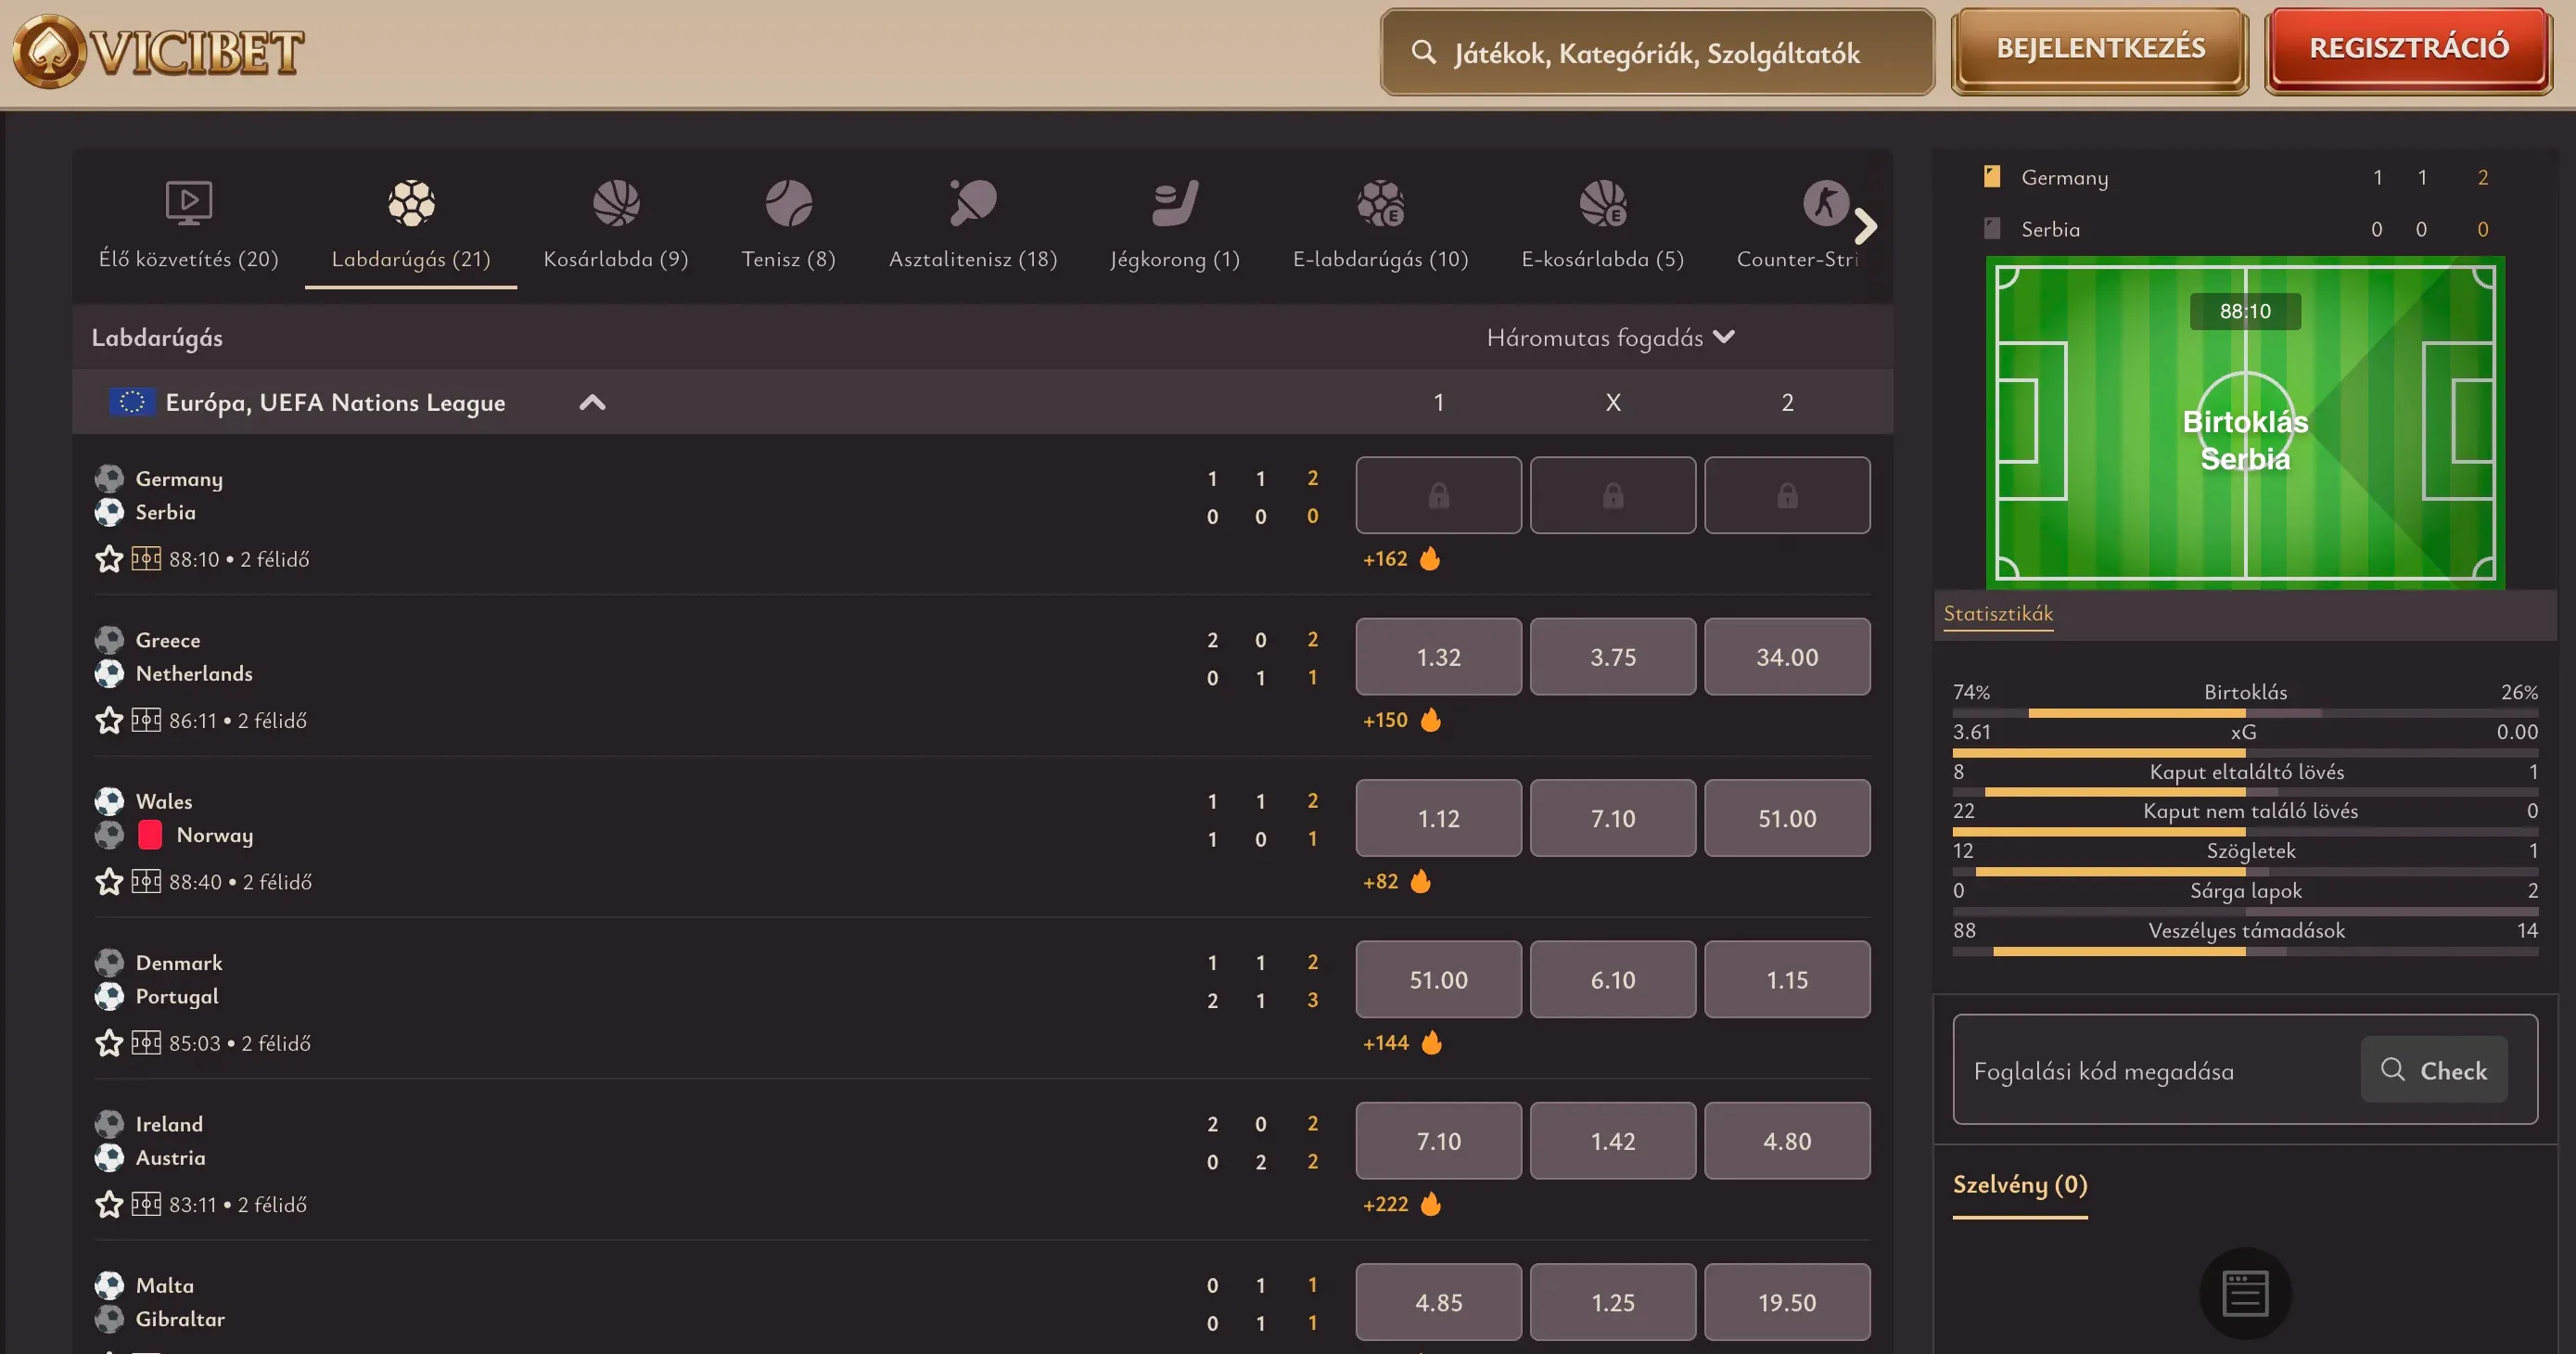
Task: Click the fire icon next to +82
Action: (1421, 880)
